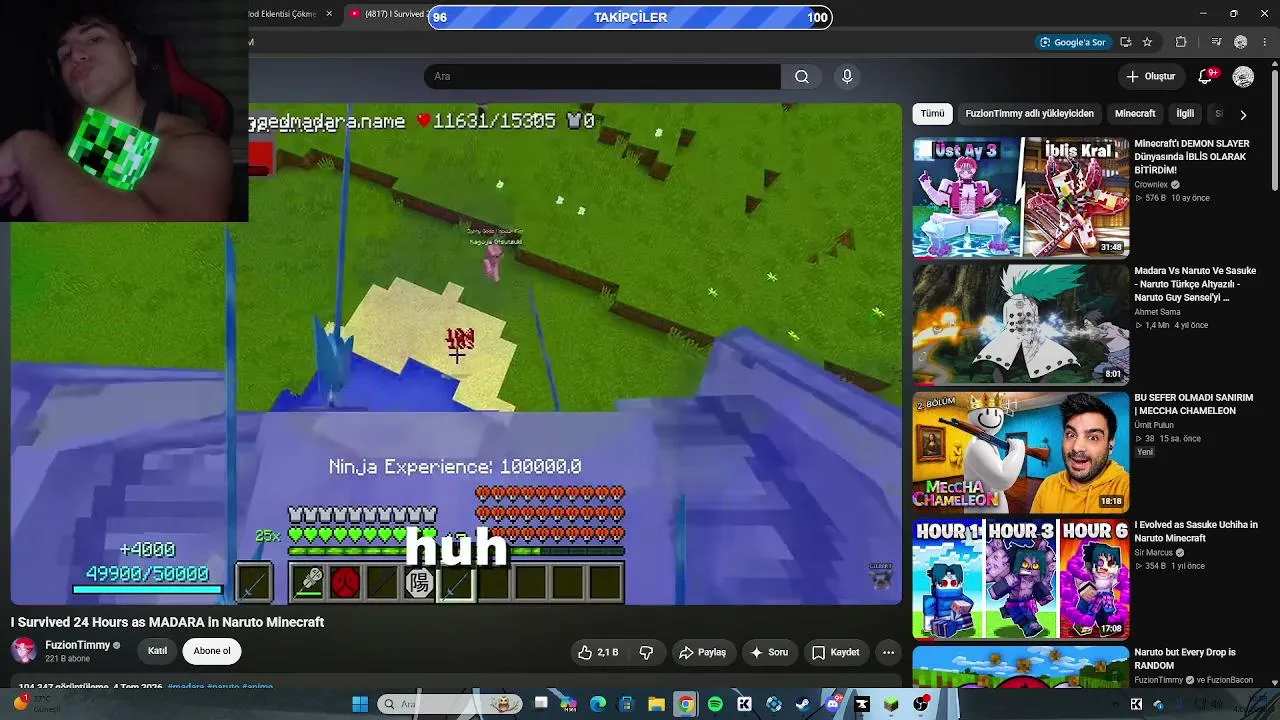
Task: Open Steam from the taskbar
Action: [x=802, y=704]
